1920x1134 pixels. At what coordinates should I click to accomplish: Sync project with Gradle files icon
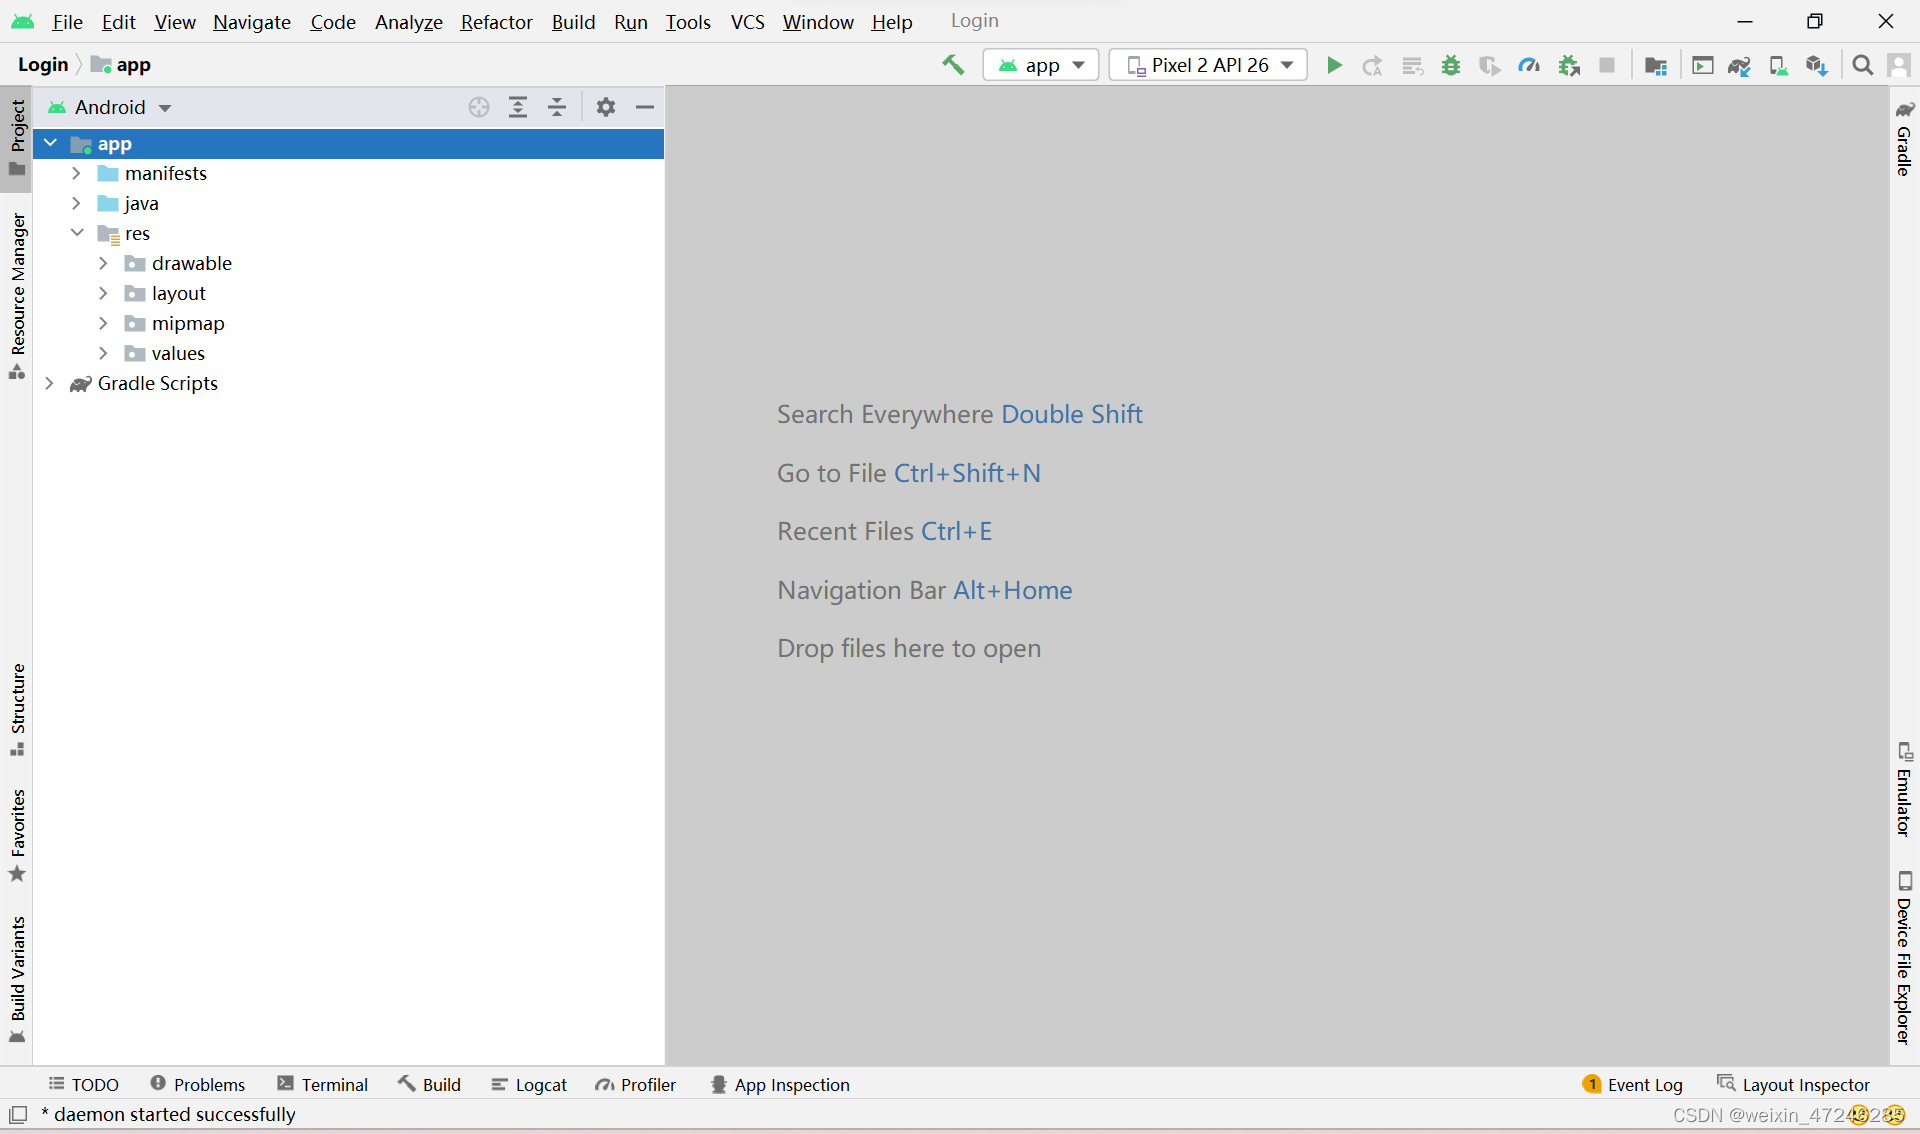pos(1740,65)
